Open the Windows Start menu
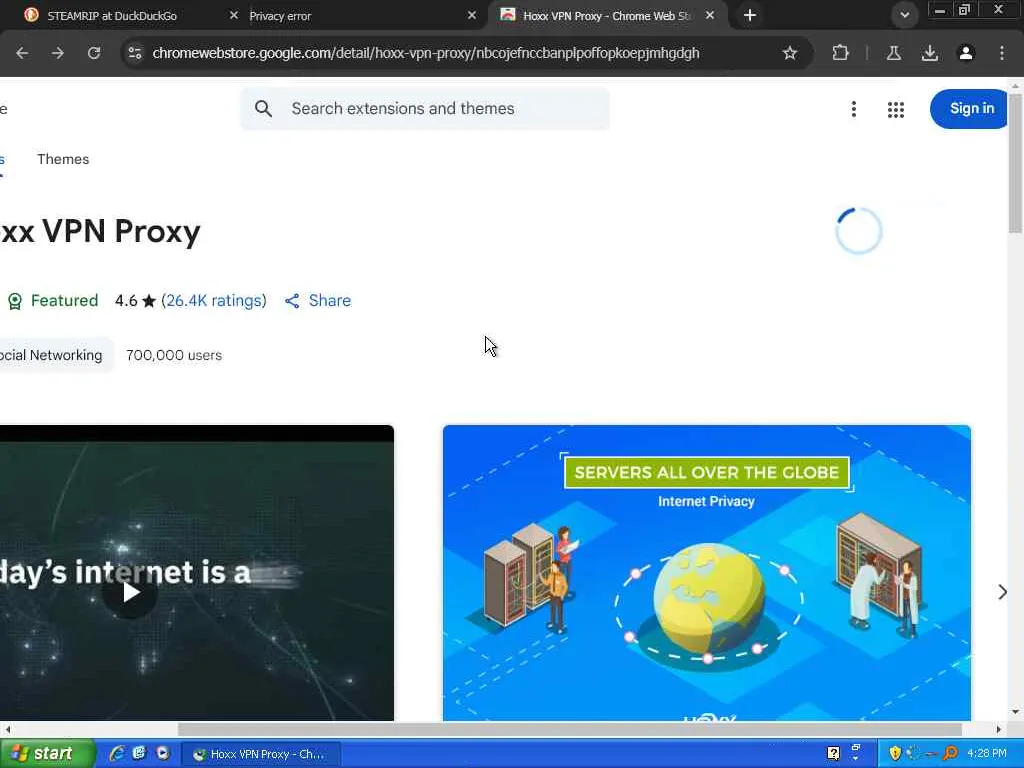 [x=47, y=754]
